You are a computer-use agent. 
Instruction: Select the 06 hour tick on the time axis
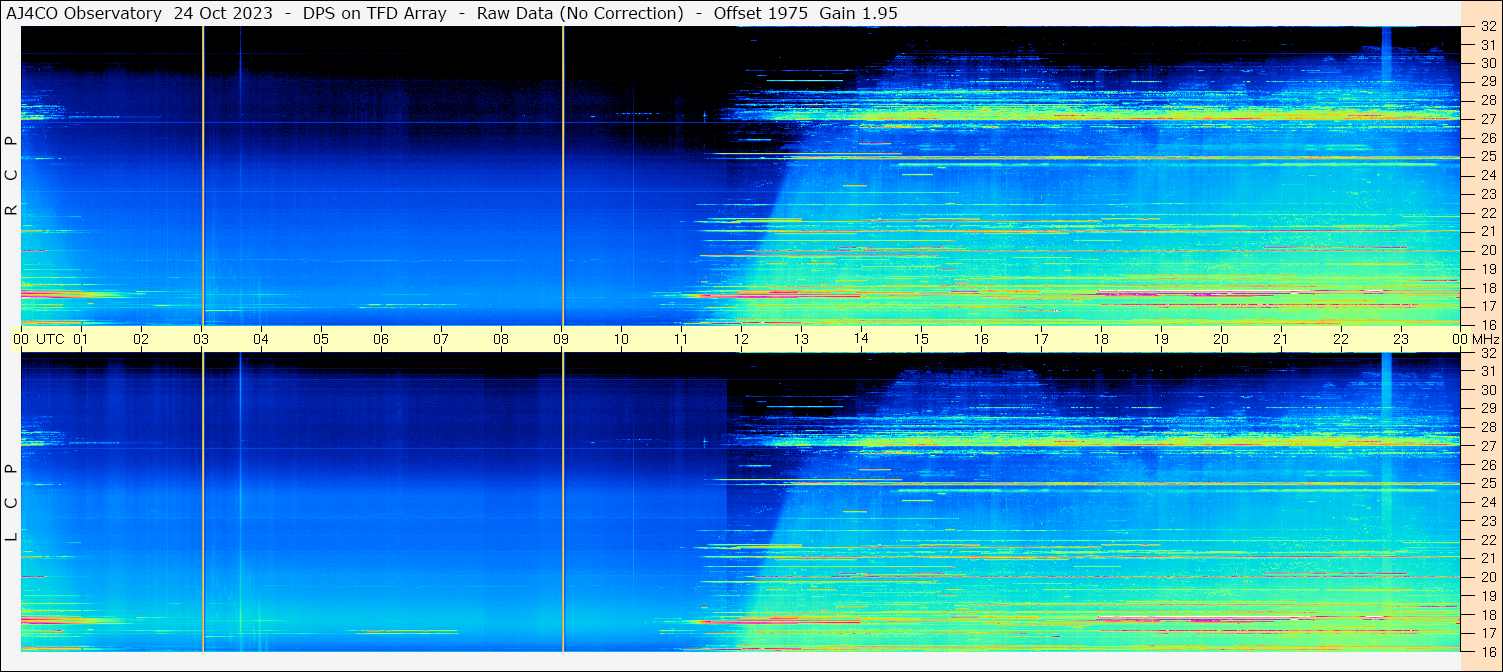tap(381, 339)
